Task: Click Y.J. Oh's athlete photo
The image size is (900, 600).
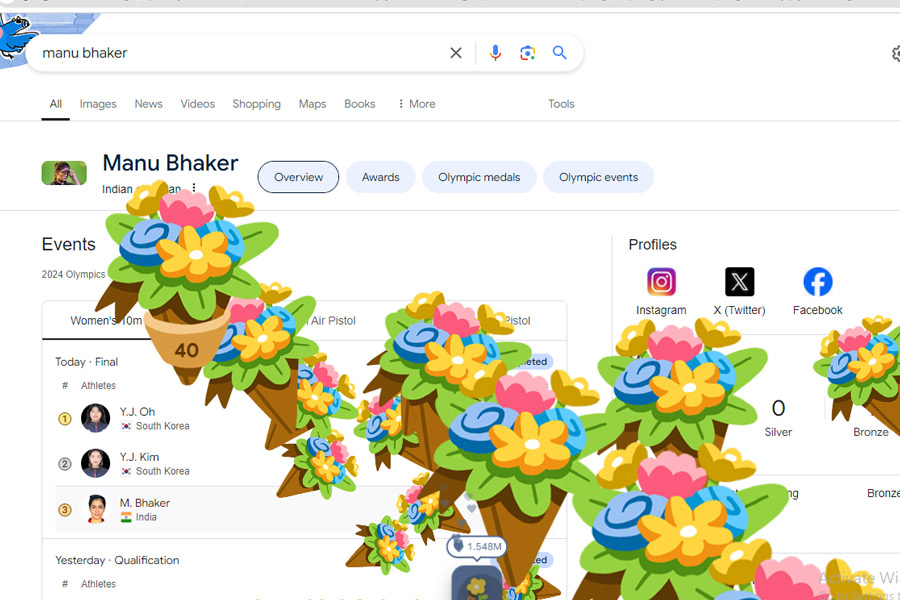Action: click(x=95, y=418)
